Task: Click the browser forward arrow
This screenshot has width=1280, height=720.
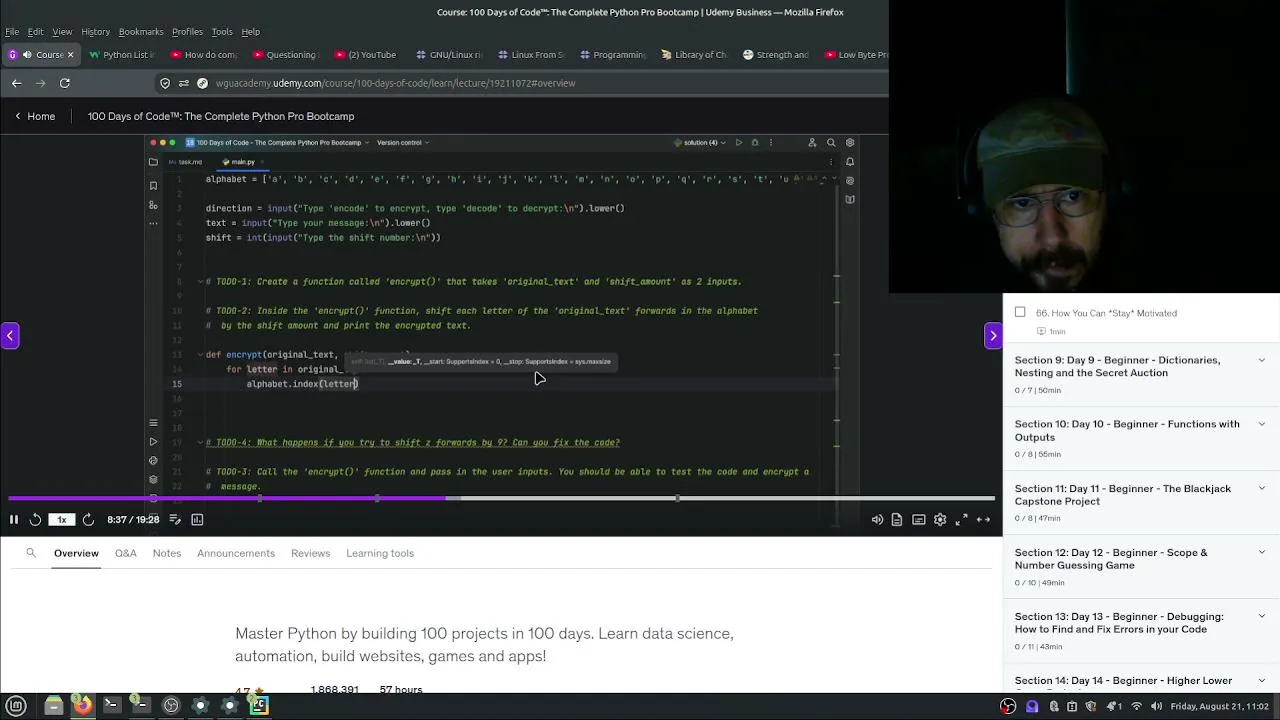Action: pos(40,83)
